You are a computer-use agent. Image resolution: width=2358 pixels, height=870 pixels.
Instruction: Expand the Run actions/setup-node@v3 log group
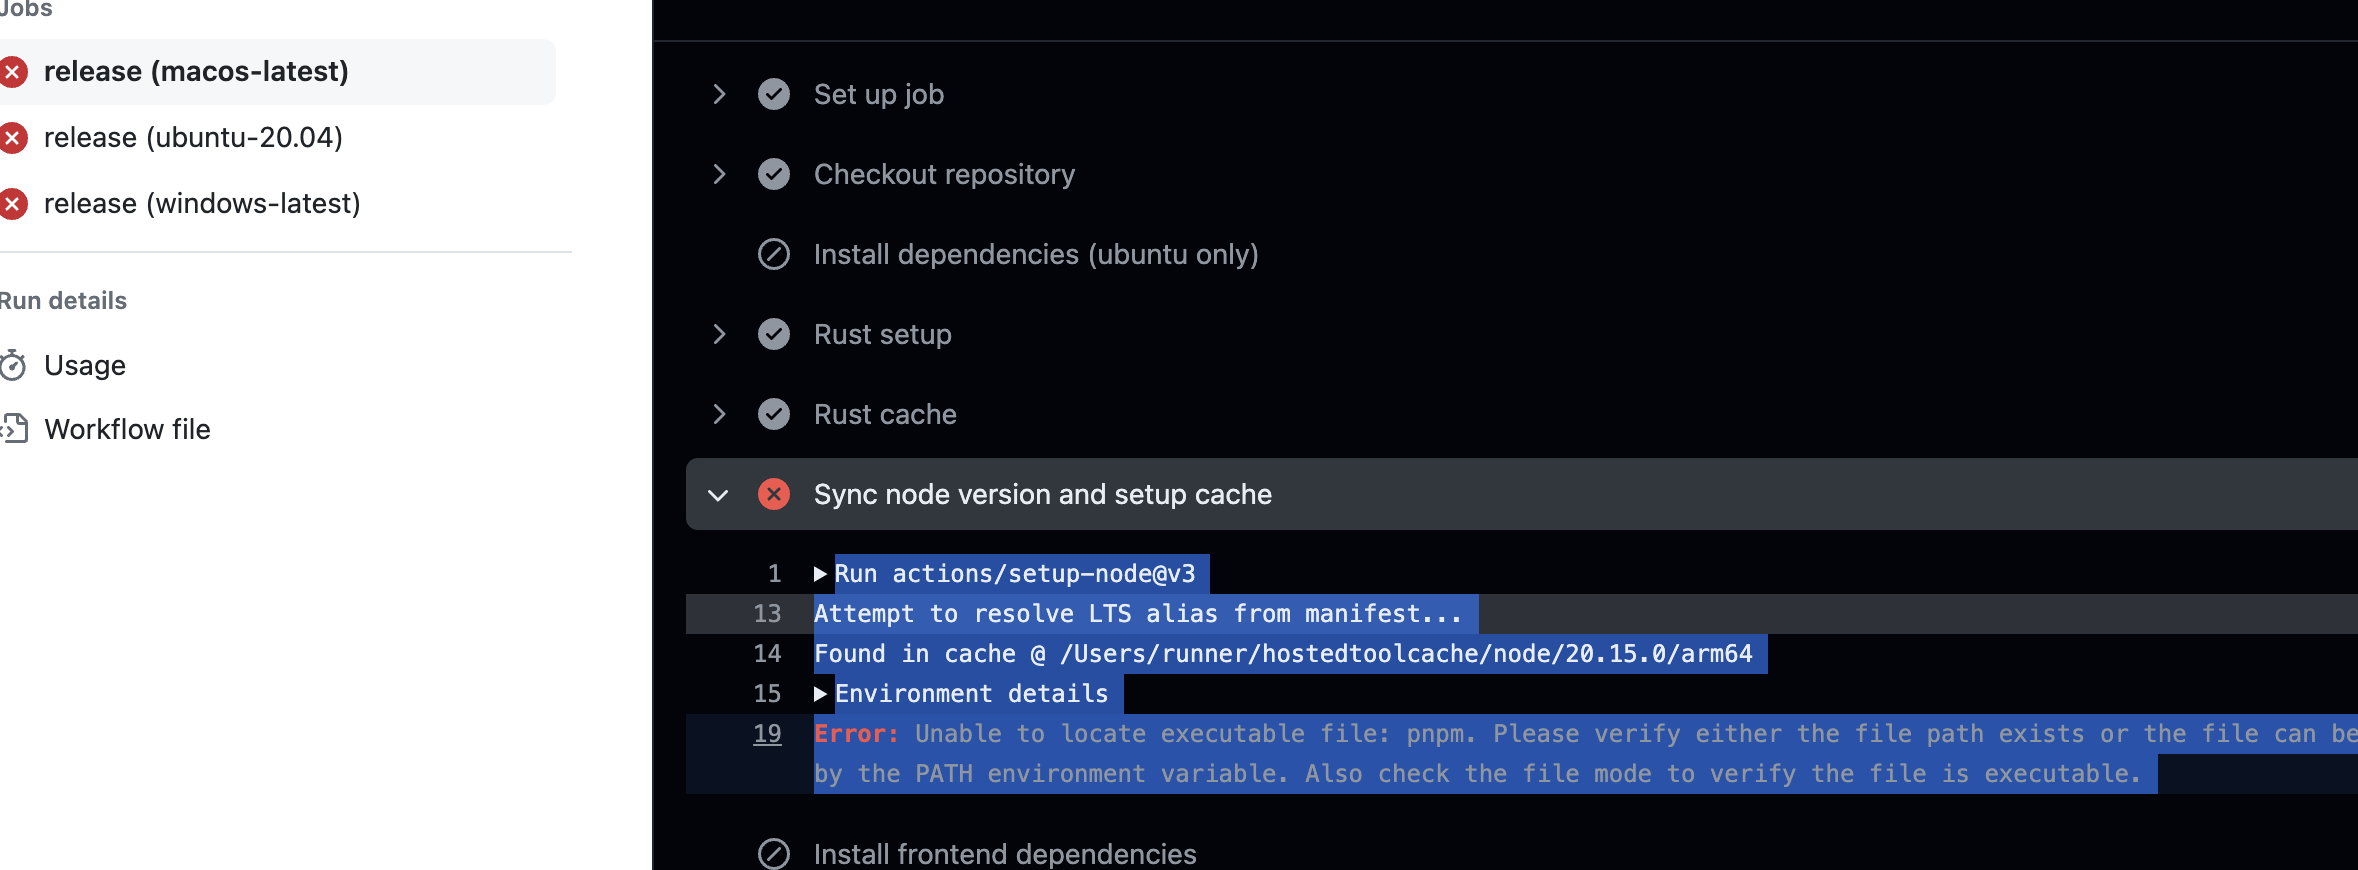[820, 574]
